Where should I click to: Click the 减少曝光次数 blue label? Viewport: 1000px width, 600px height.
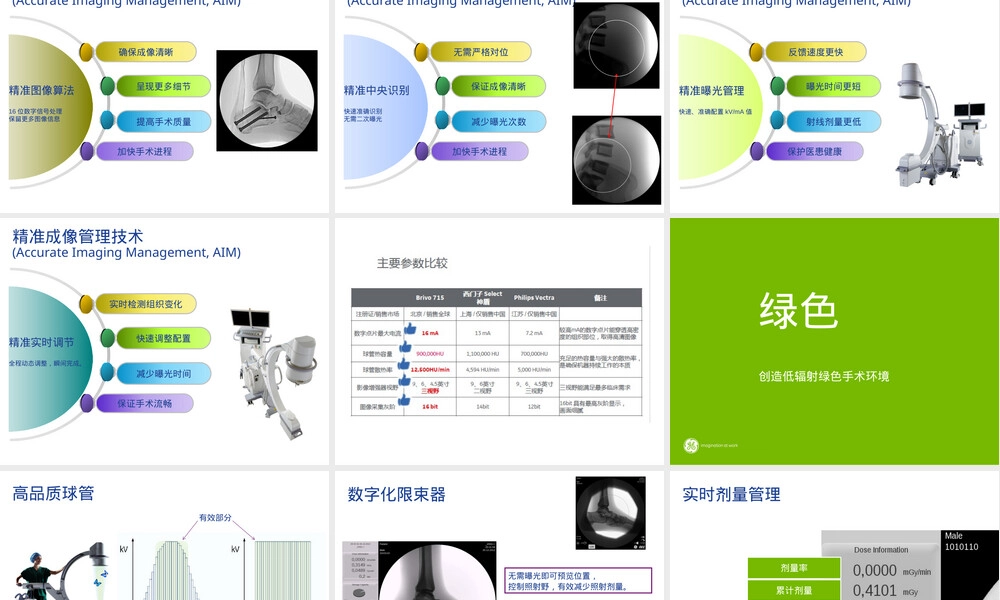point(499,121)
